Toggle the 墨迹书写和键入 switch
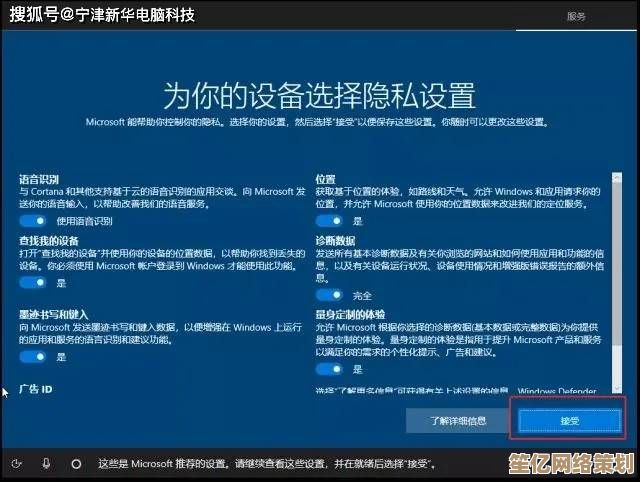 [x=33, y=357]
